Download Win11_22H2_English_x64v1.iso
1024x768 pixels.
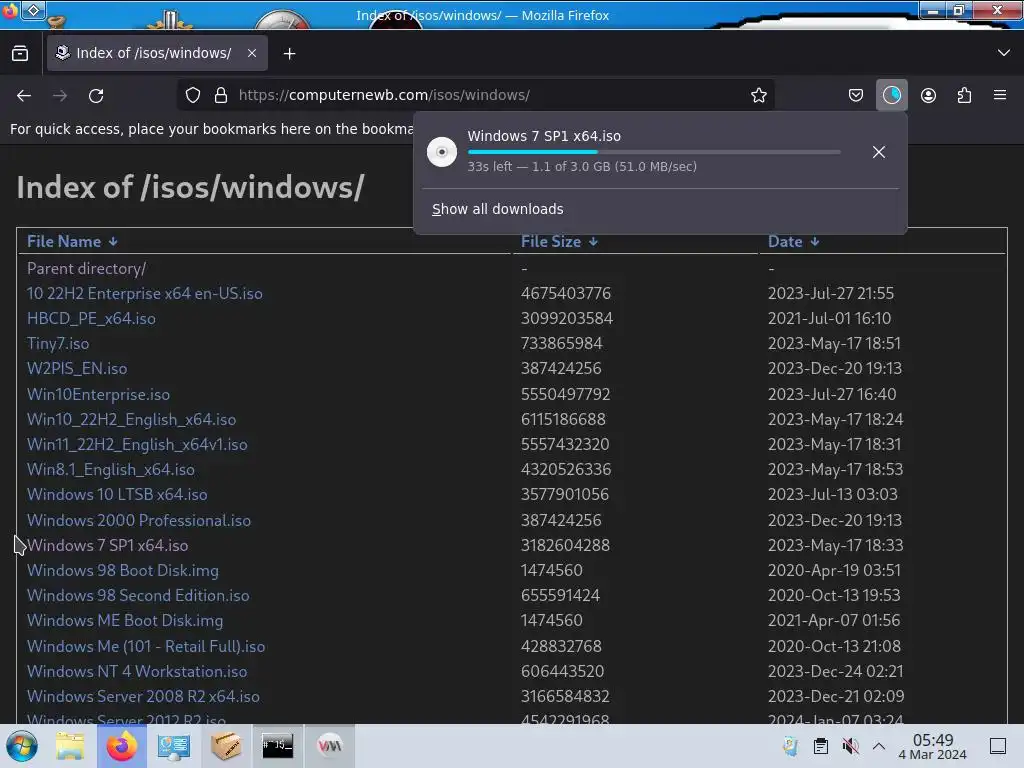pos(136,444)
